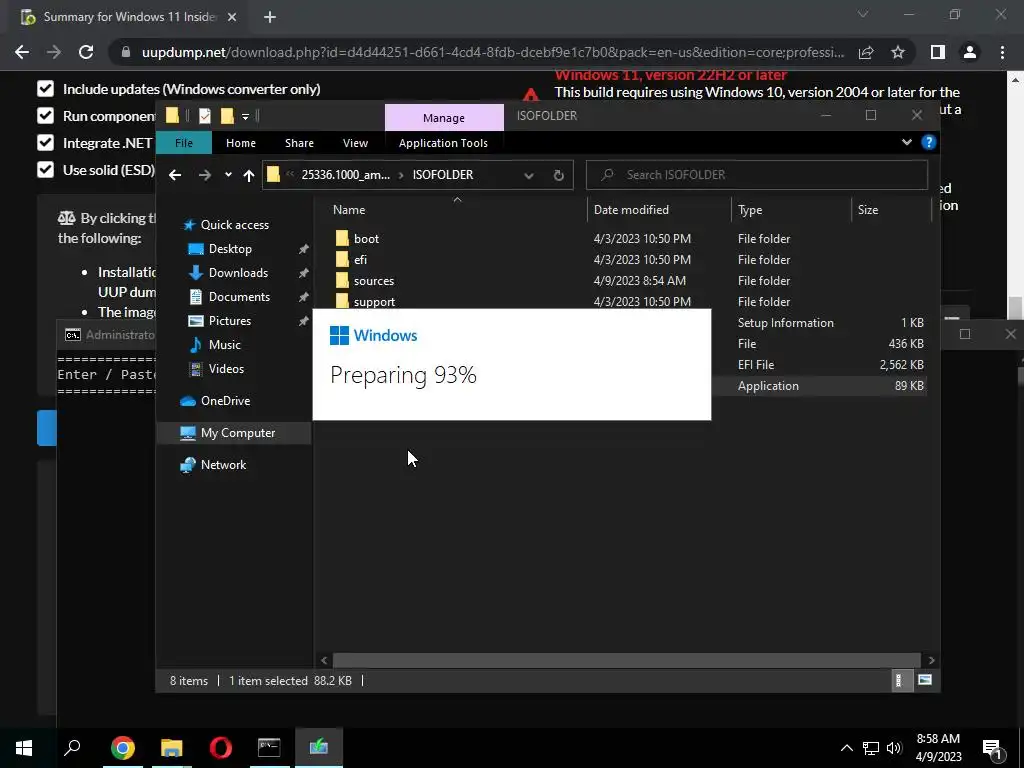The height and width of the screenshot is (768, 1024).
Task: Open Quick access in navigation pane
Action: (x=234, y=225)
